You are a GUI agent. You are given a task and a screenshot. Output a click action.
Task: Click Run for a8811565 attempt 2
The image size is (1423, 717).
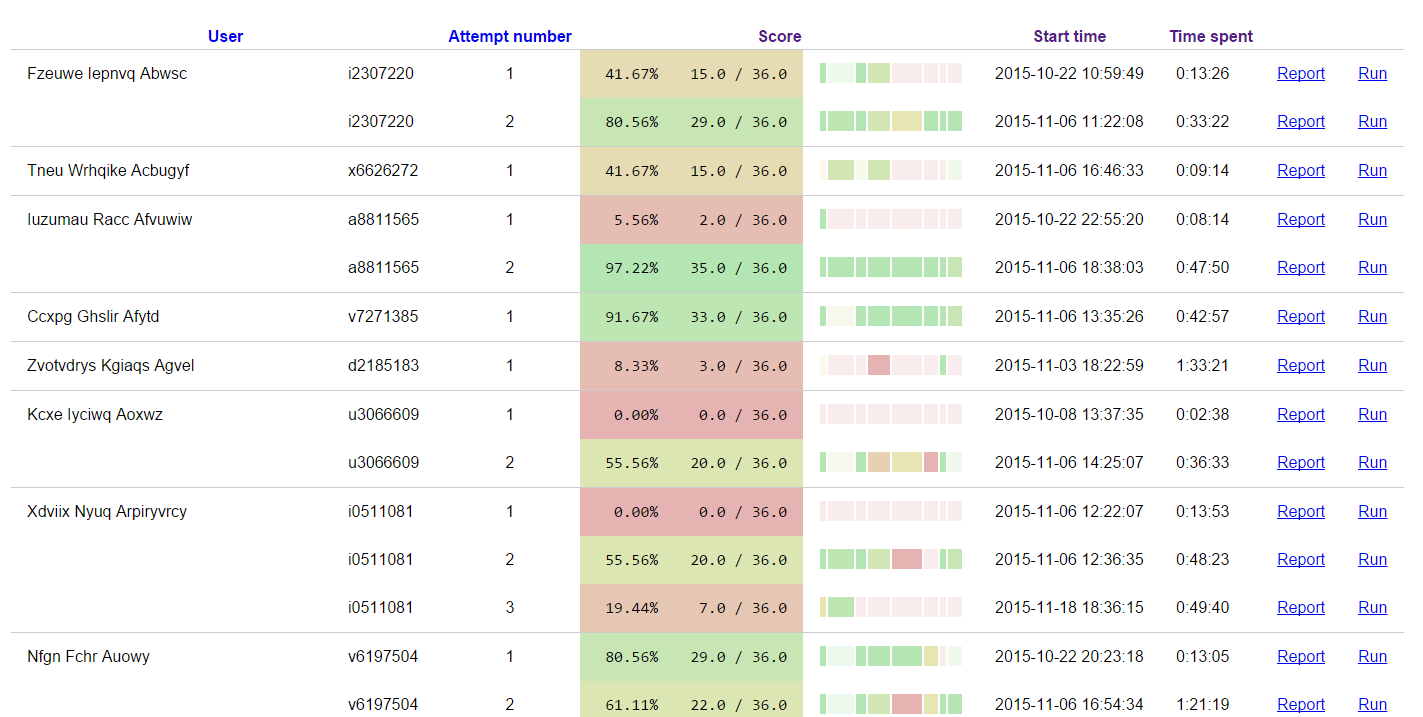point(1372,268)
